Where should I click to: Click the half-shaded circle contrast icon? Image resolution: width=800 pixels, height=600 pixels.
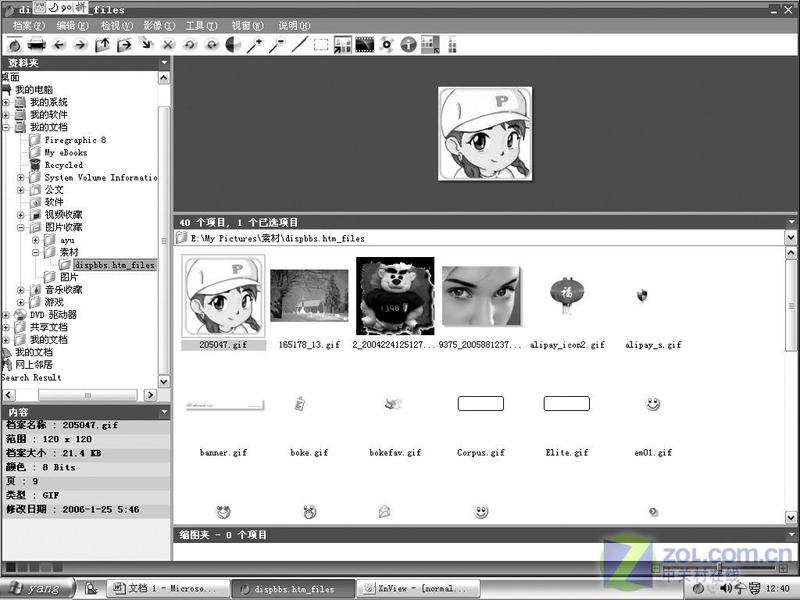(233, 45)
